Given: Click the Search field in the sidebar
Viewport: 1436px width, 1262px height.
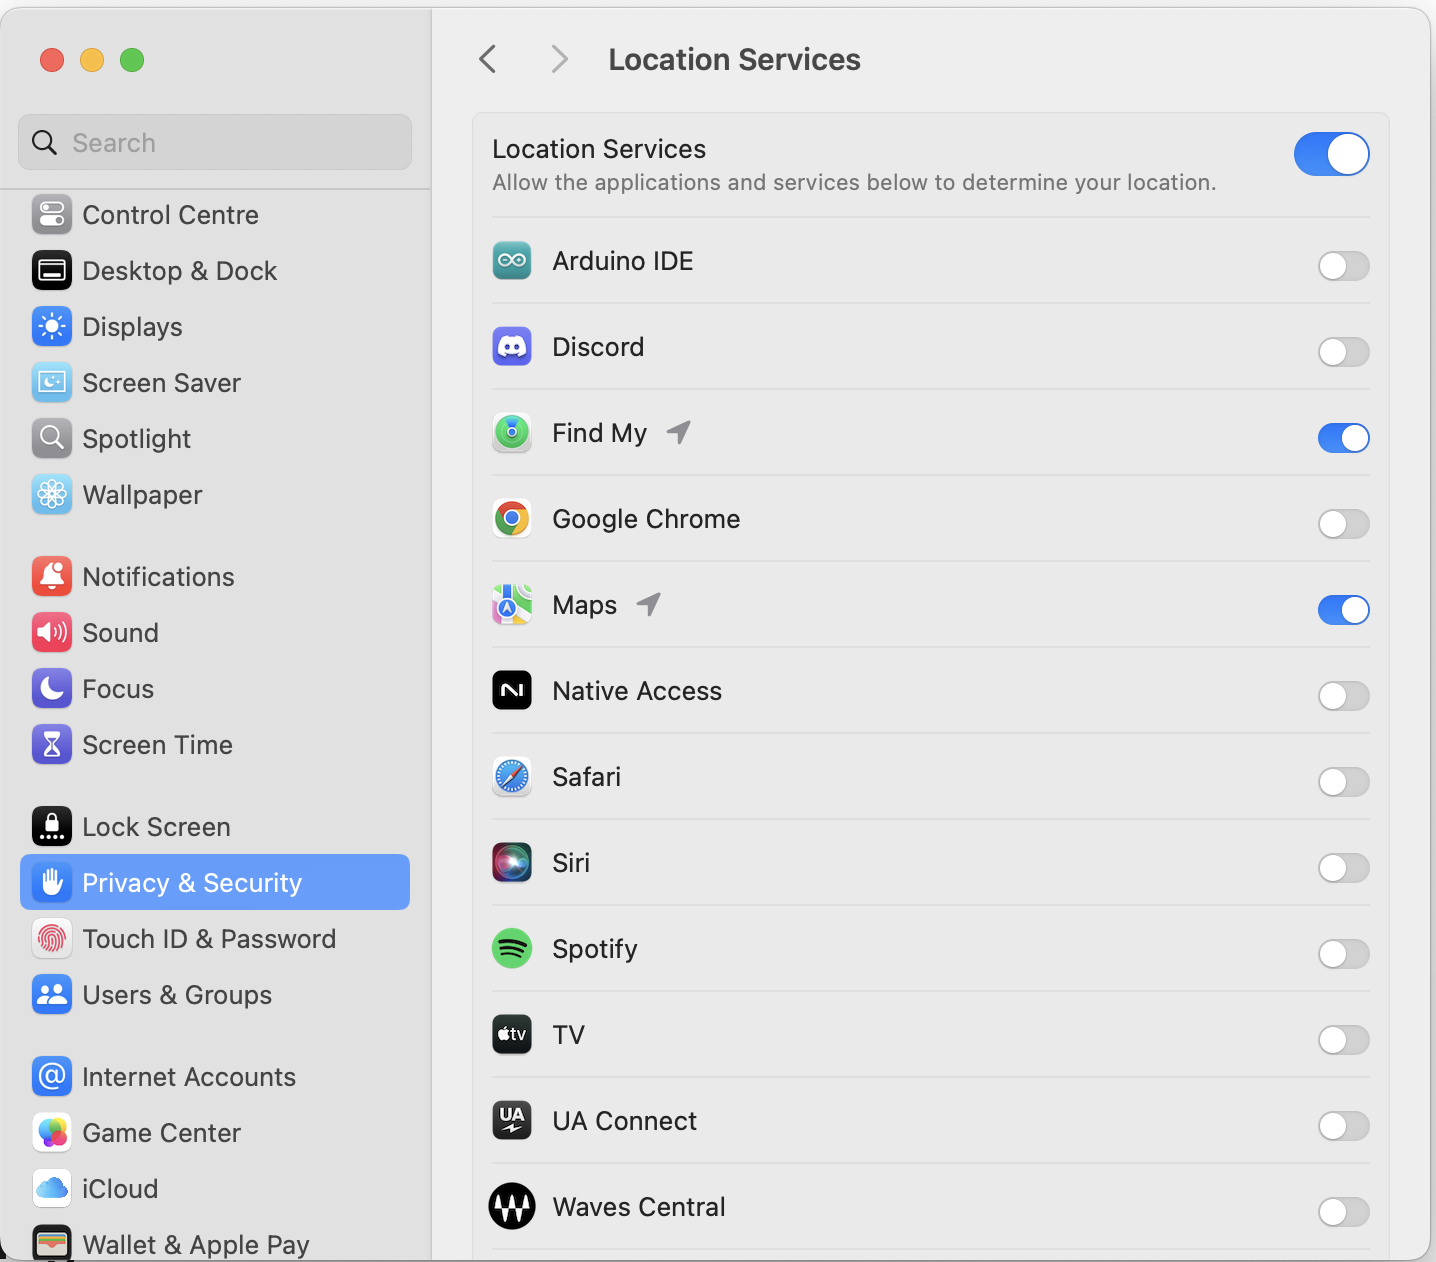Looking at the screenshot, I should click(215, 143).
